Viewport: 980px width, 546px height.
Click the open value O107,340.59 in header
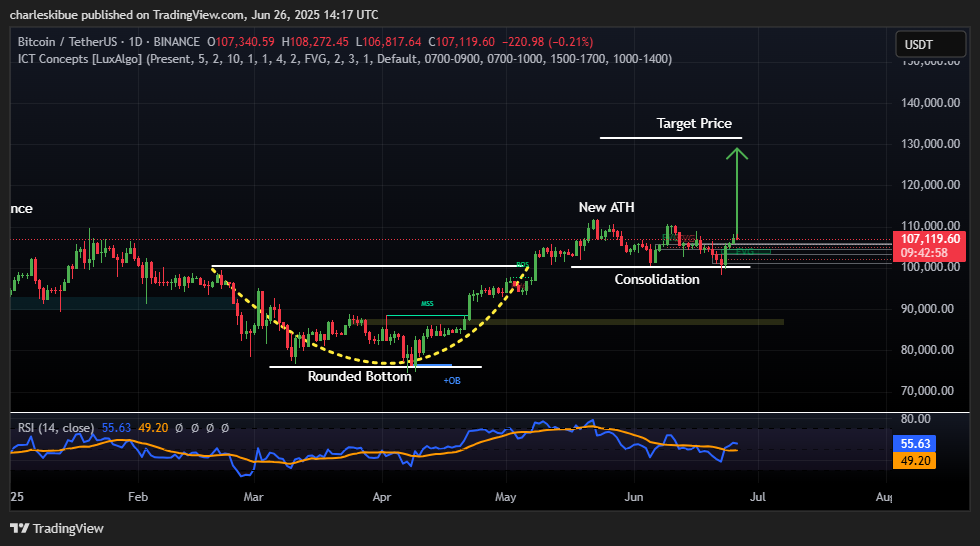241,42
